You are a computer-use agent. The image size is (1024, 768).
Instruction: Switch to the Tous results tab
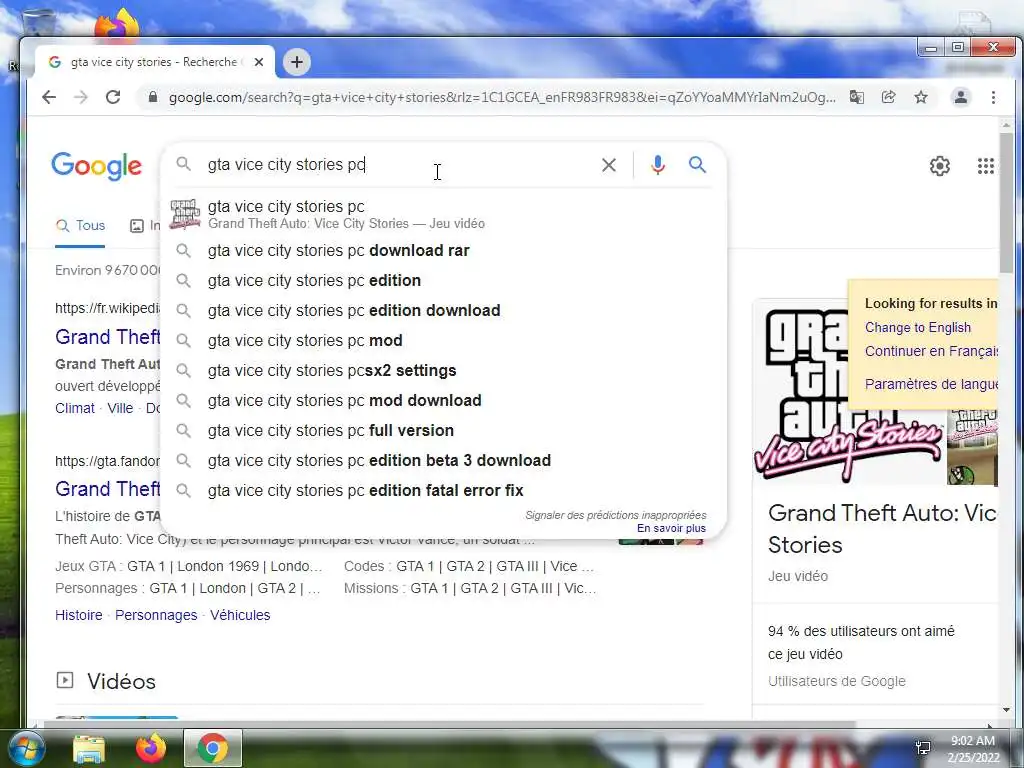pos(80,226)
